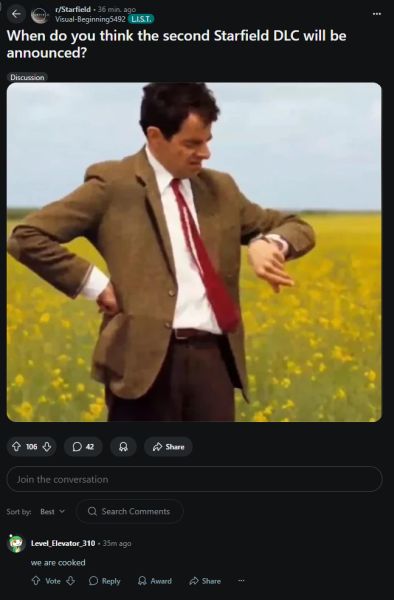This screenshot has height=600, width=394.
Task: Open the r/Starfield subreddit avatar
Action: [x=39, y=15]
